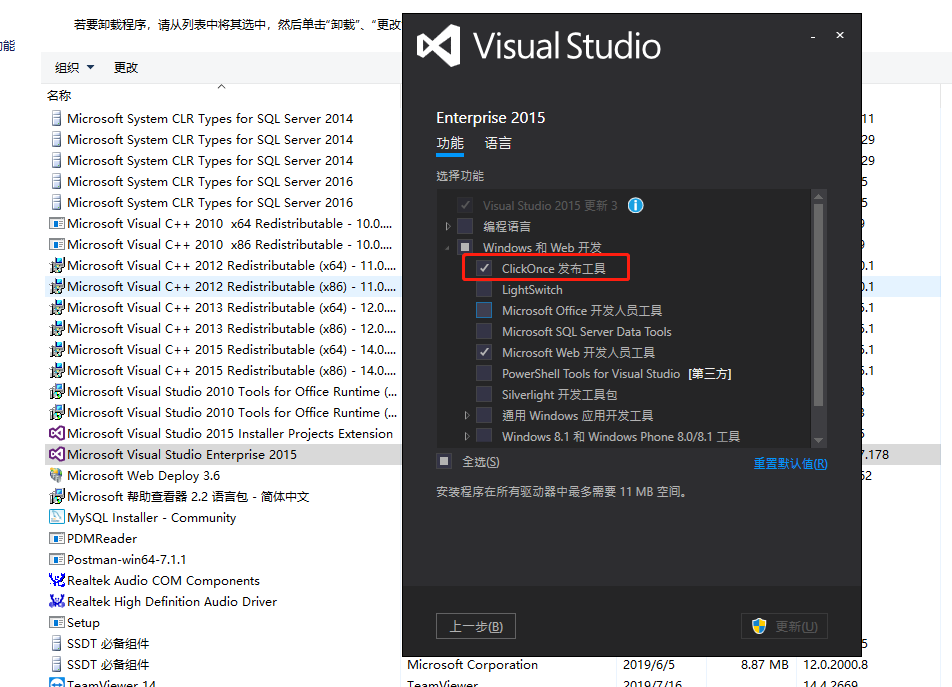Click the Postman-win64 app icon
Viewport: 952px width, 687px height.
(x=57, y=559)
